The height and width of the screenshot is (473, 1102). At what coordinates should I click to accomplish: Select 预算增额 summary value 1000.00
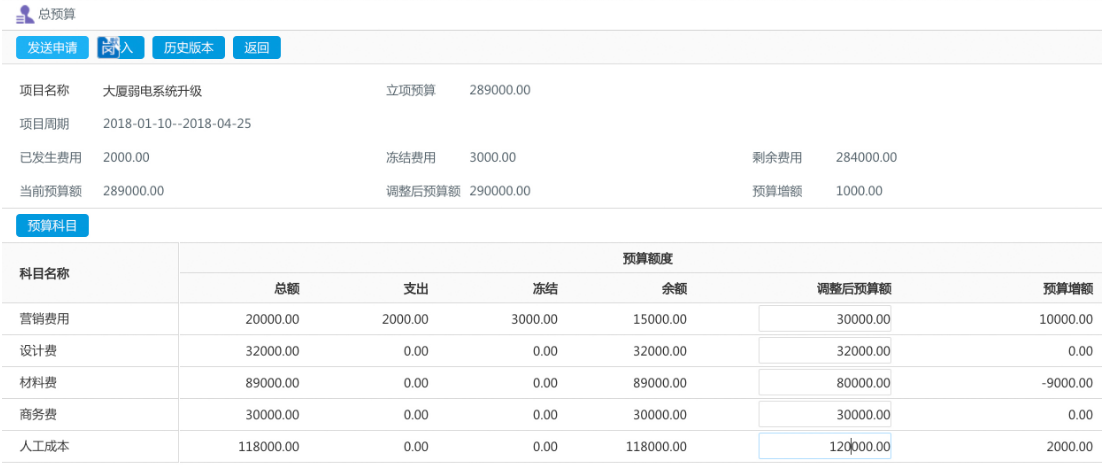(x=860, y=191)
